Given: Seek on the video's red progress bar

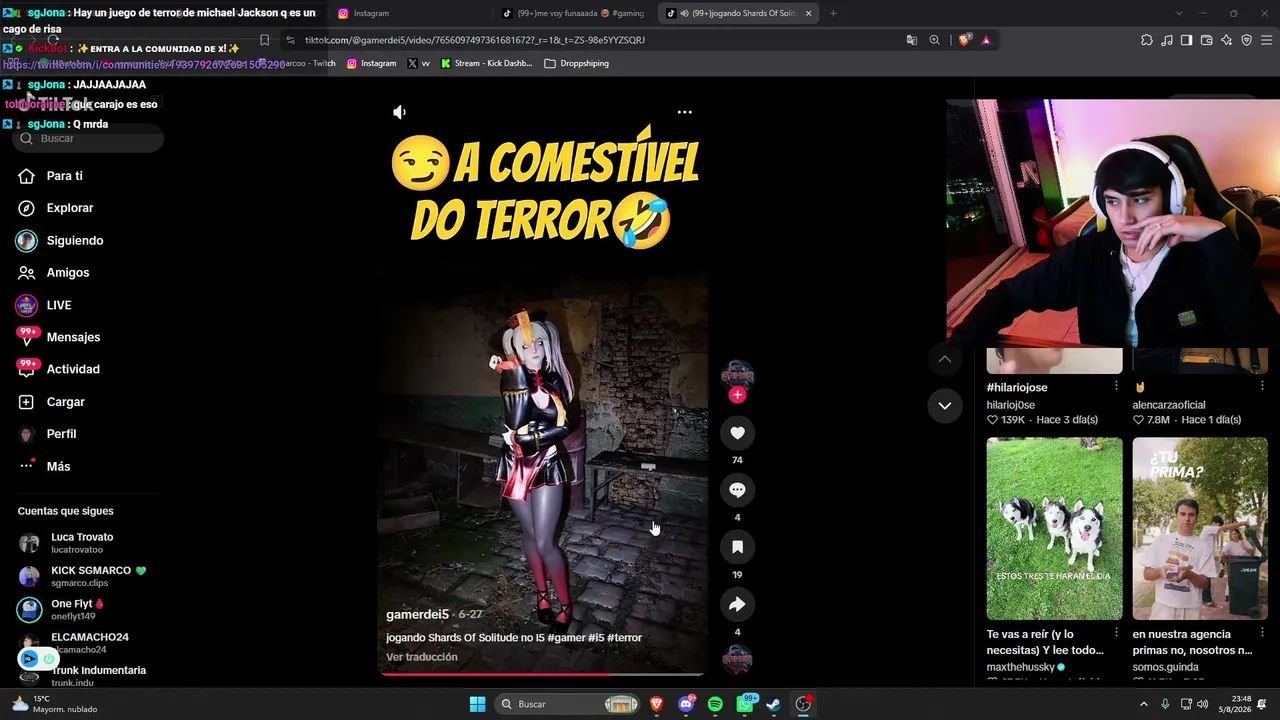Looking at the screenshot, I should pos(543,674).
